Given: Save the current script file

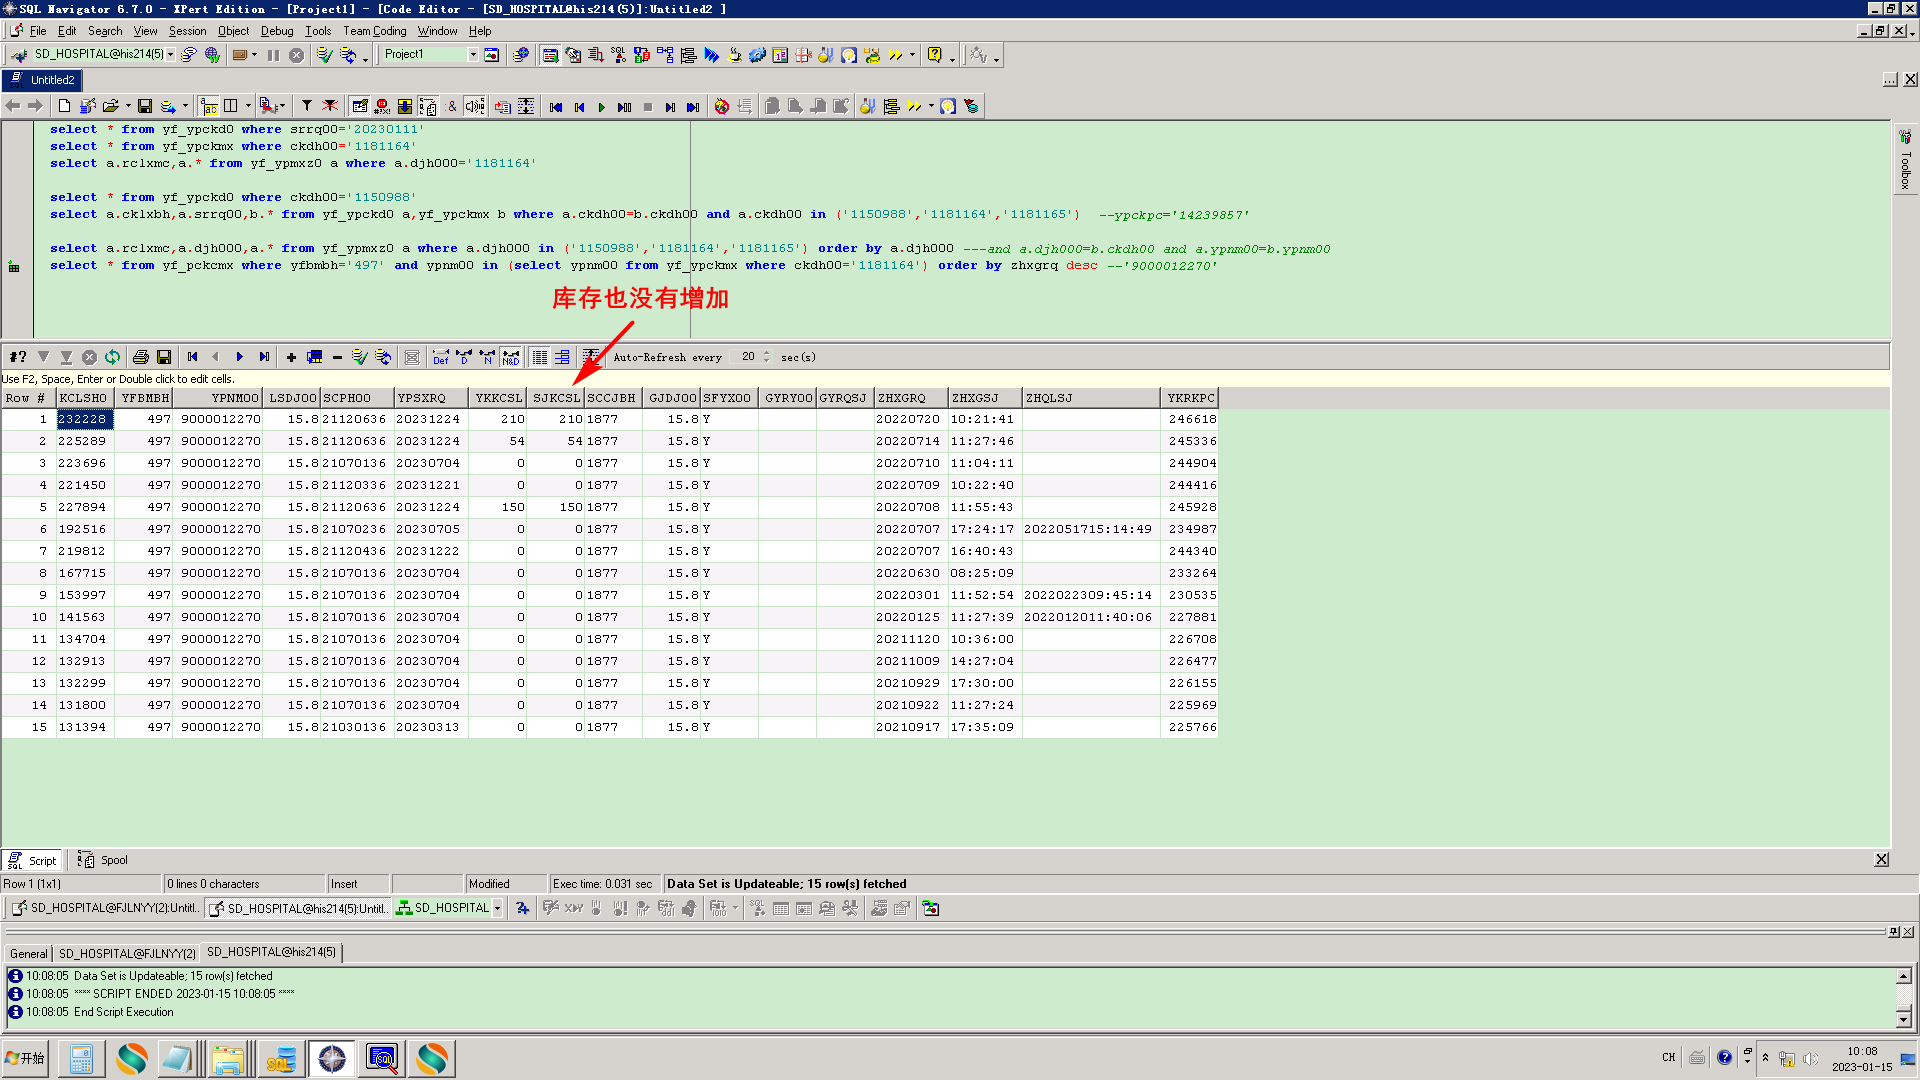Looking at the screenshot, I should point(145,106).
